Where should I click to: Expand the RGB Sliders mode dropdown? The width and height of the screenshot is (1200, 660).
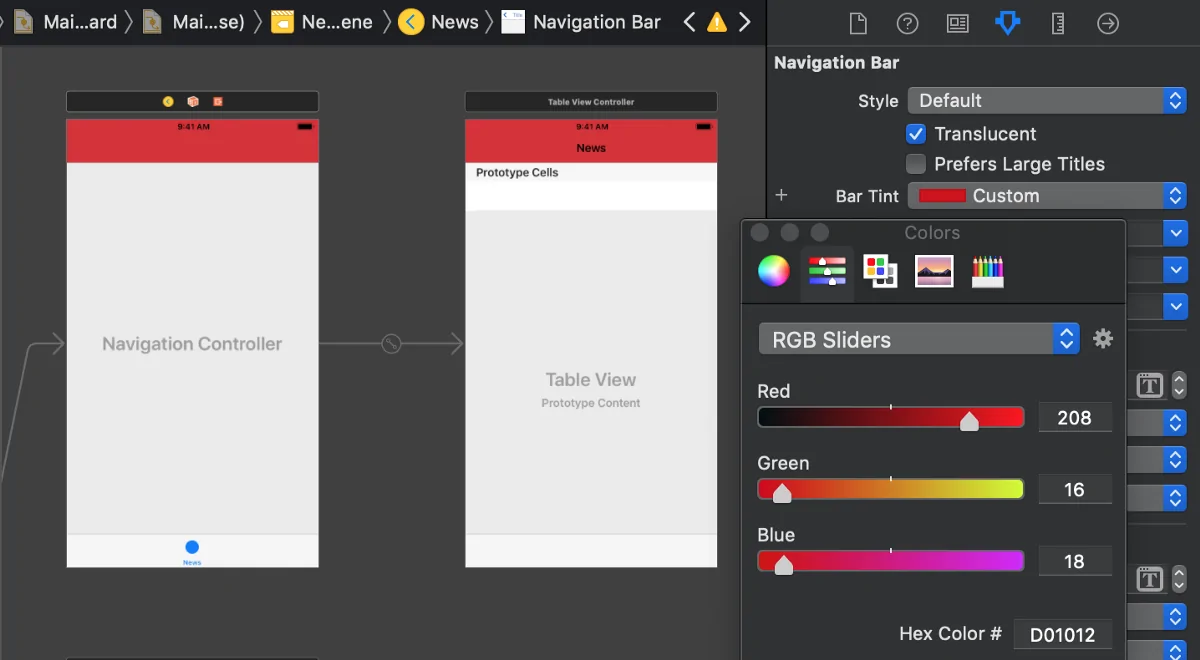pos(918,339)
